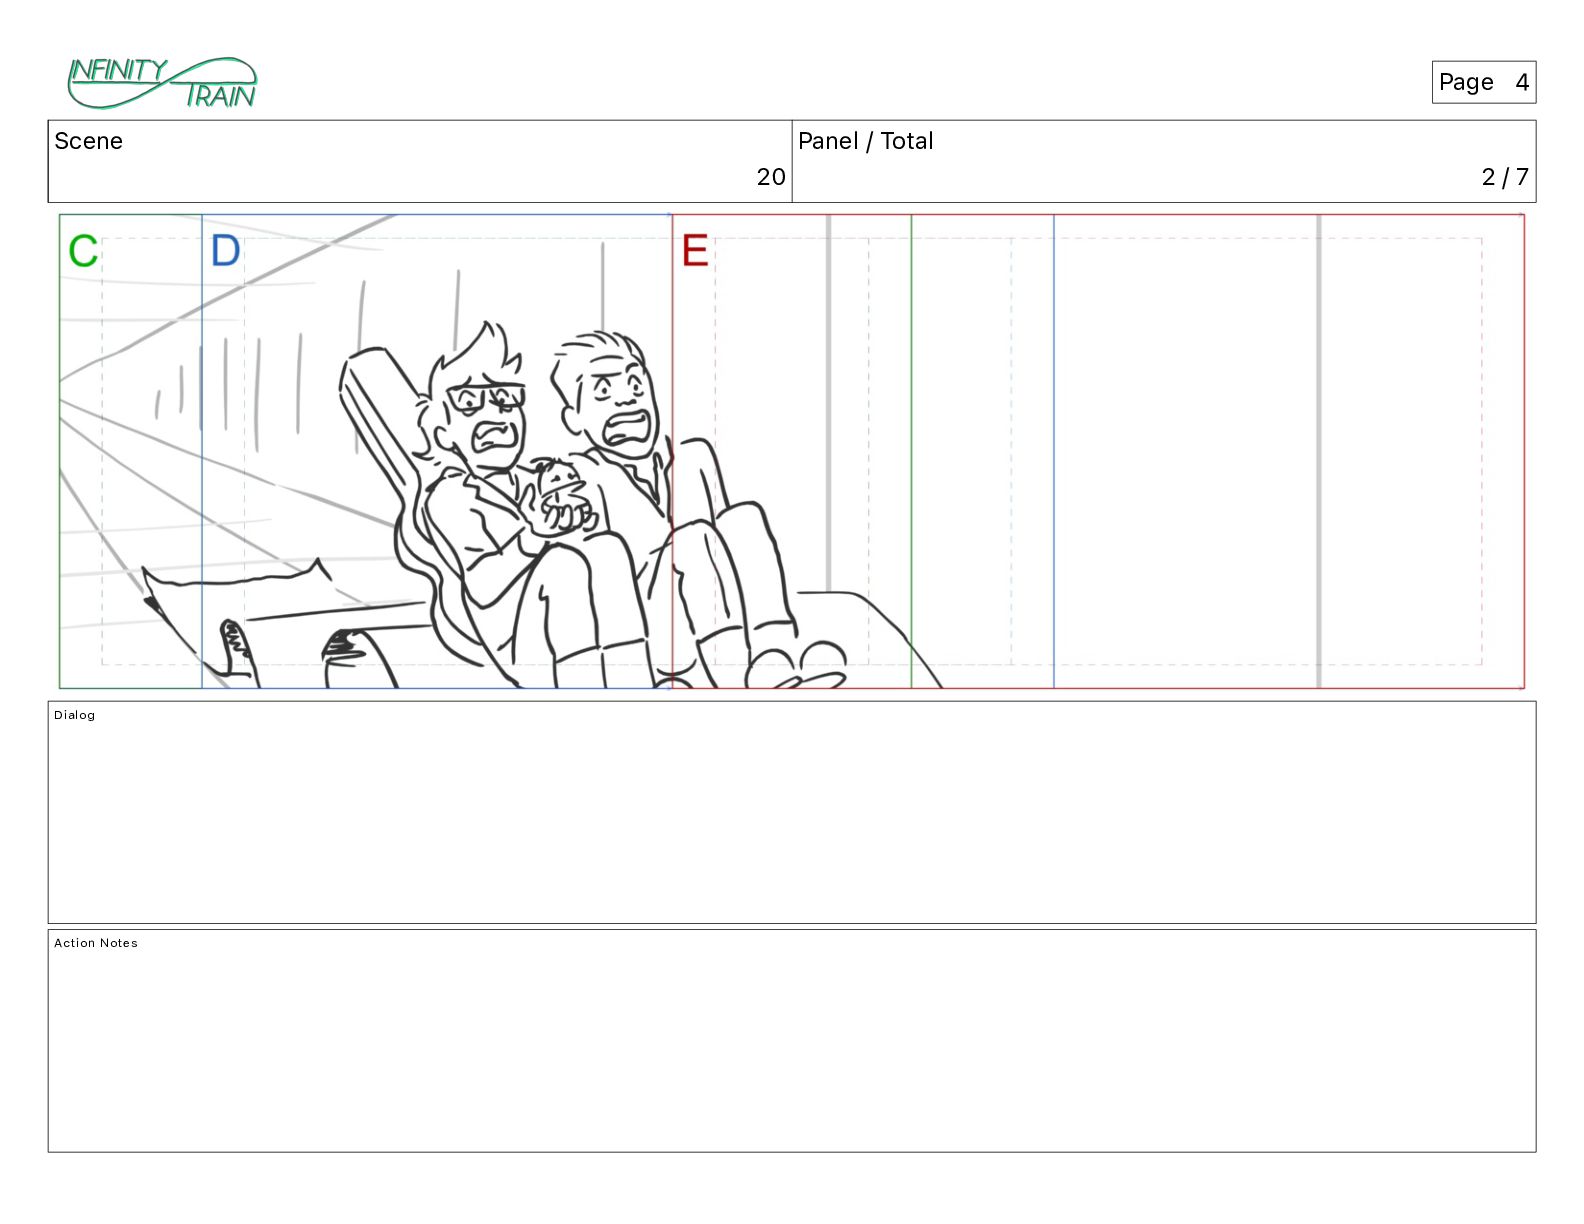Click inside the Dialog text box
The height and width of the screenshot is (1224, 1584).
792,812
